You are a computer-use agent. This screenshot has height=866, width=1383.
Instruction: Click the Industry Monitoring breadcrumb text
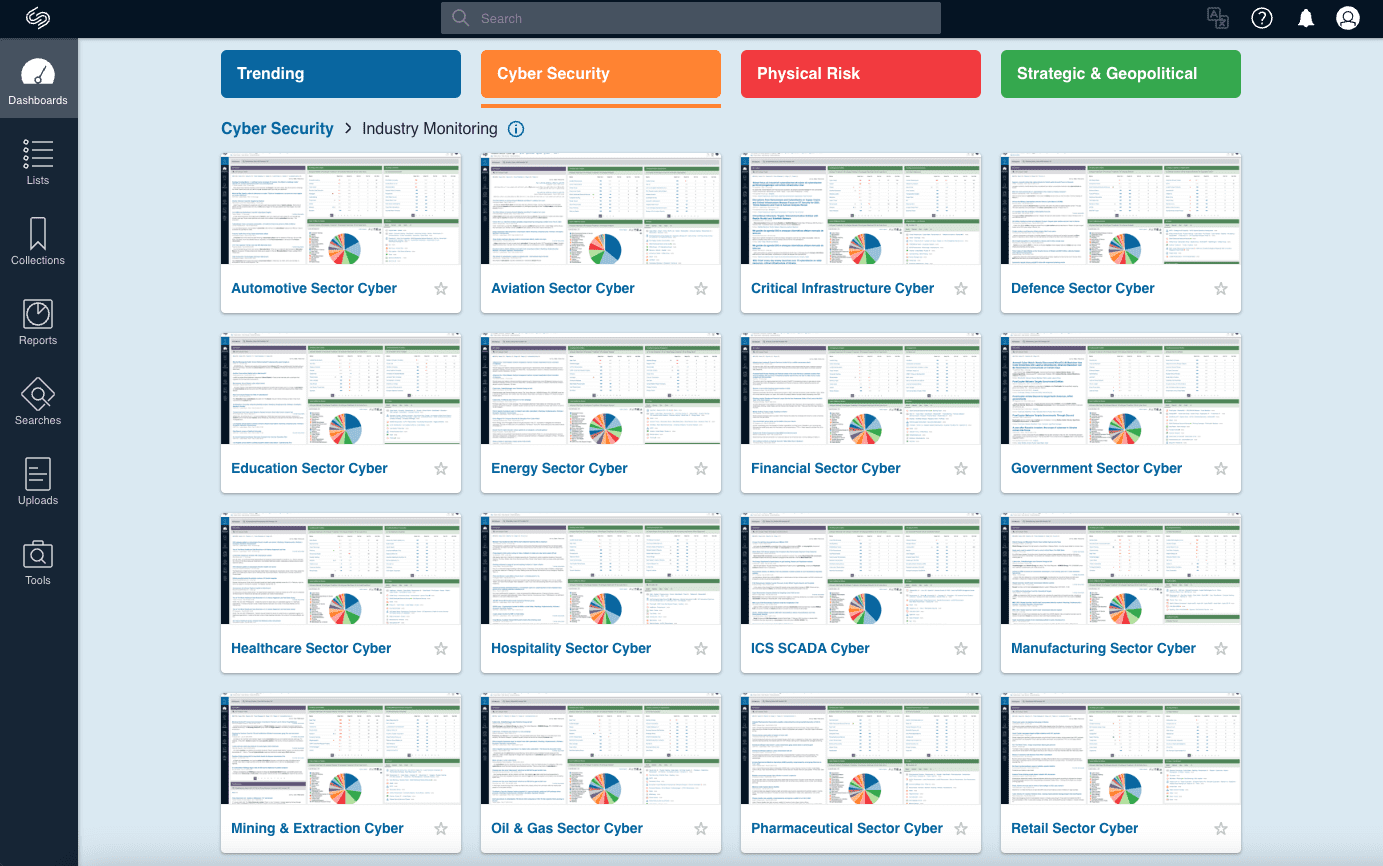tap(430, 129)
